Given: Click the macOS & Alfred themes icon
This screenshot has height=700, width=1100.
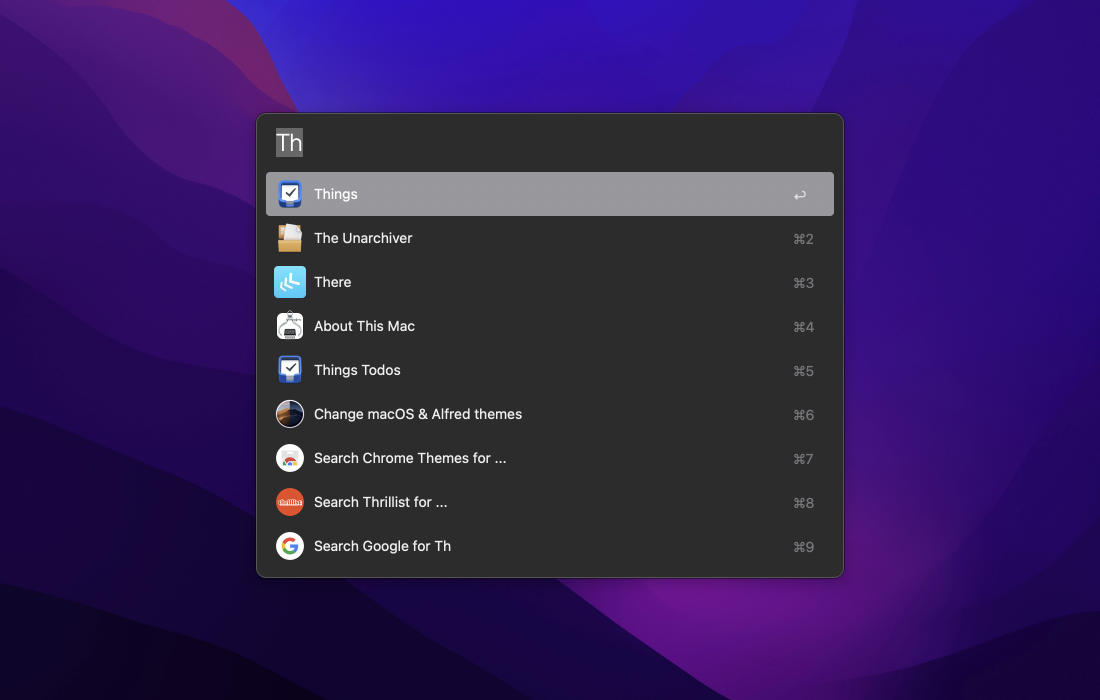Looking at the screenshot, I should pyautogui.click(x=290, y=414).
